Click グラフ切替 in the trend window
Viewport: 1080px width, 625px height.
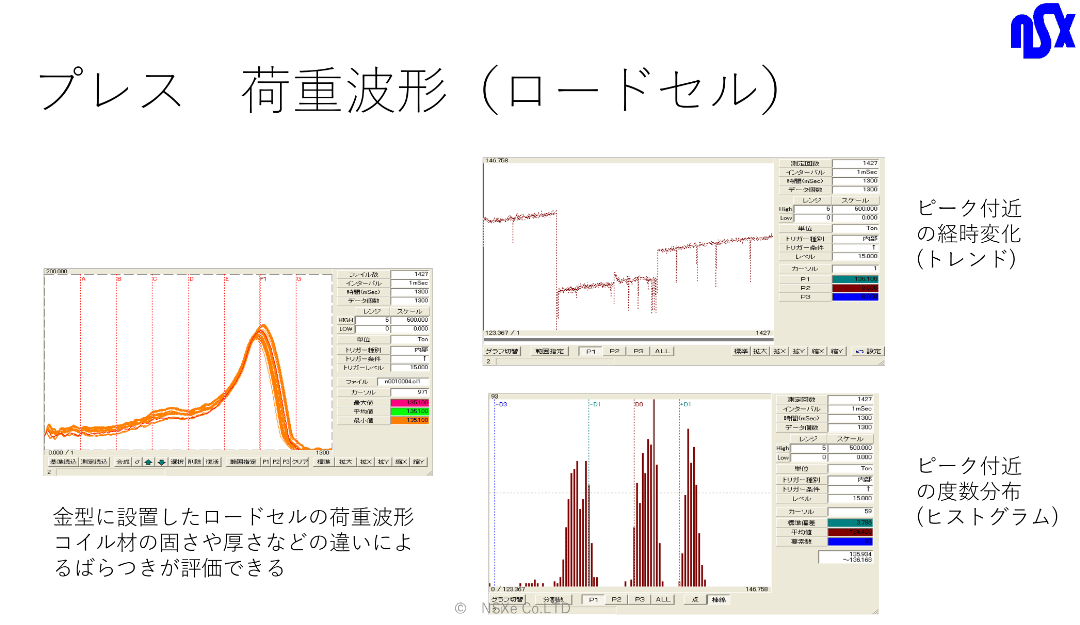point(502,351)
